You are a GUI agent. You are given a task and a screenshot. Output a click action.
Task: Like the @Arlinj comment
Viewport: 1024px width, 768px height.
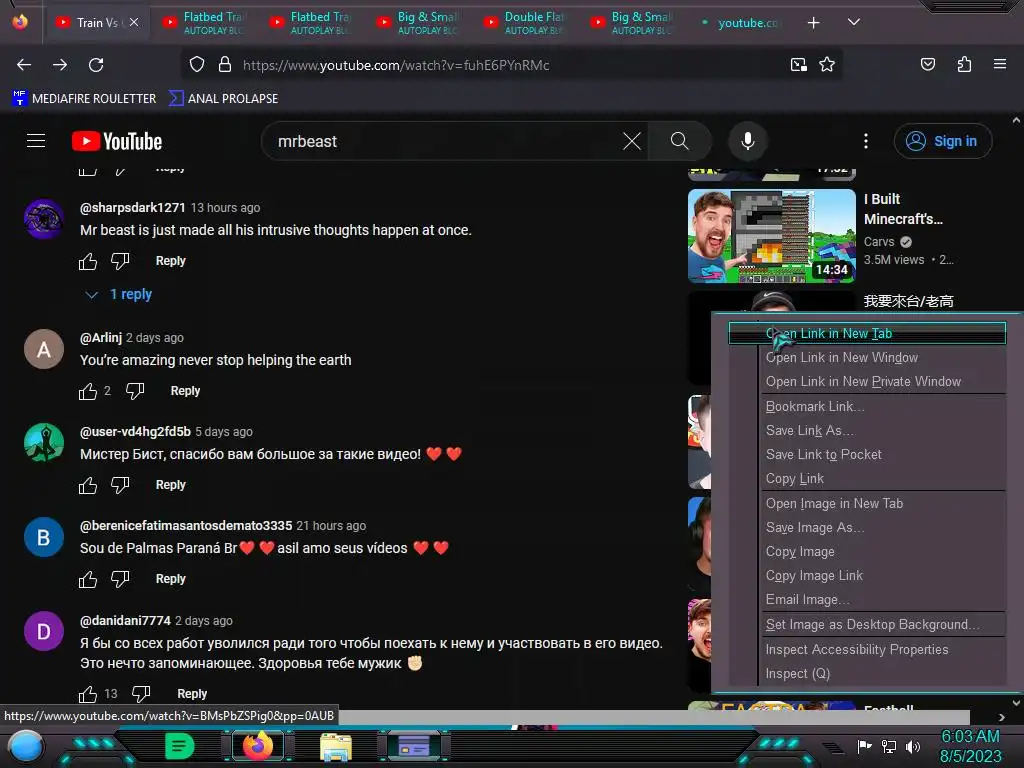click(x=88, y=391)
